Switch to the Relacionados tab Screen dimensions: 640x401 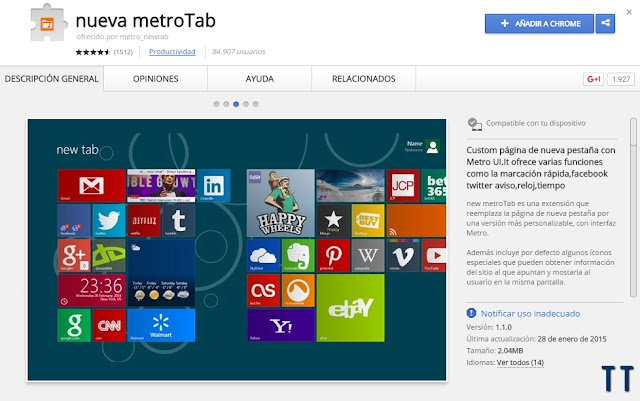[364, 79]
